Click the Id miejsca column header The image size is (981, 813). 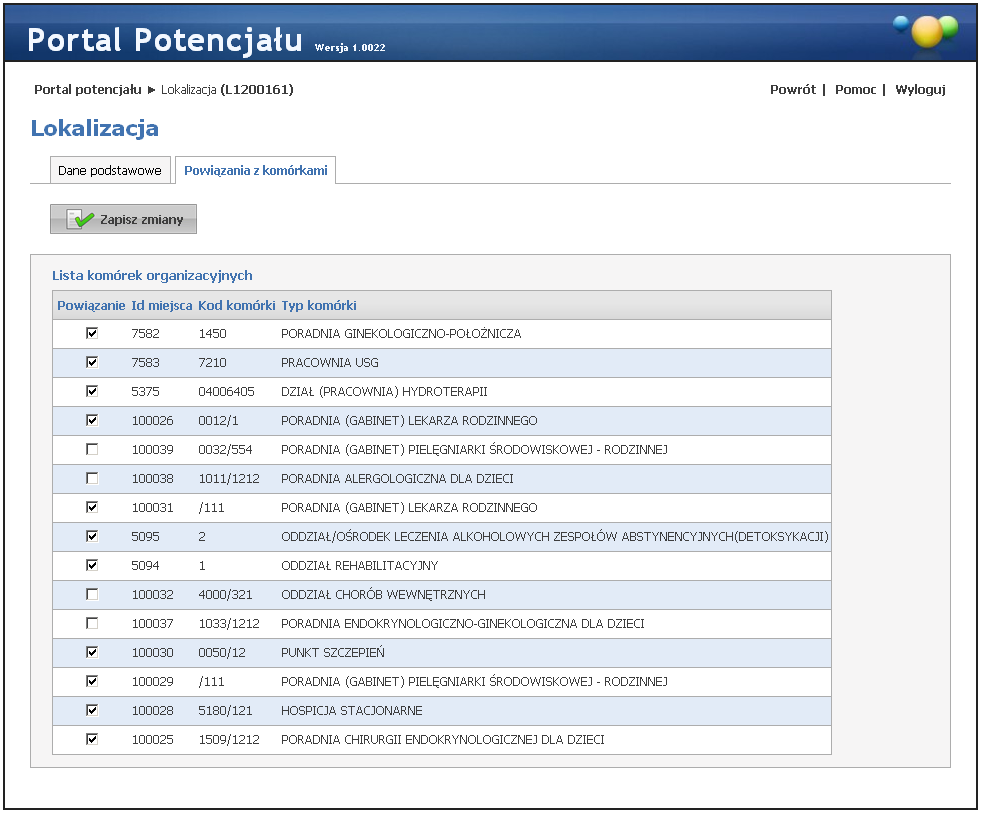pos(161,305)
